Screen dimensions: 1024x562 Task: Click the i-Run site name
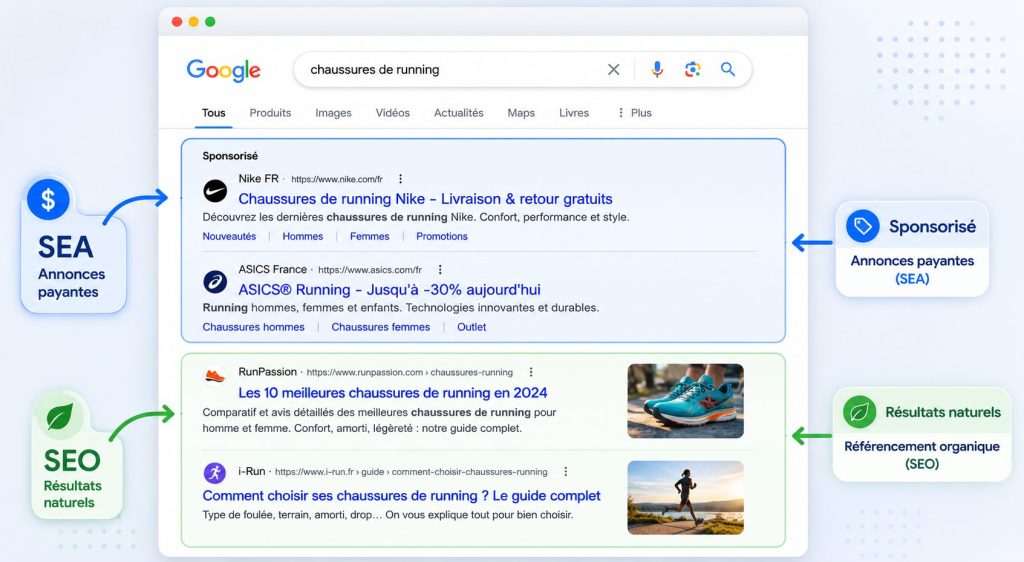[x=252, y=471]
